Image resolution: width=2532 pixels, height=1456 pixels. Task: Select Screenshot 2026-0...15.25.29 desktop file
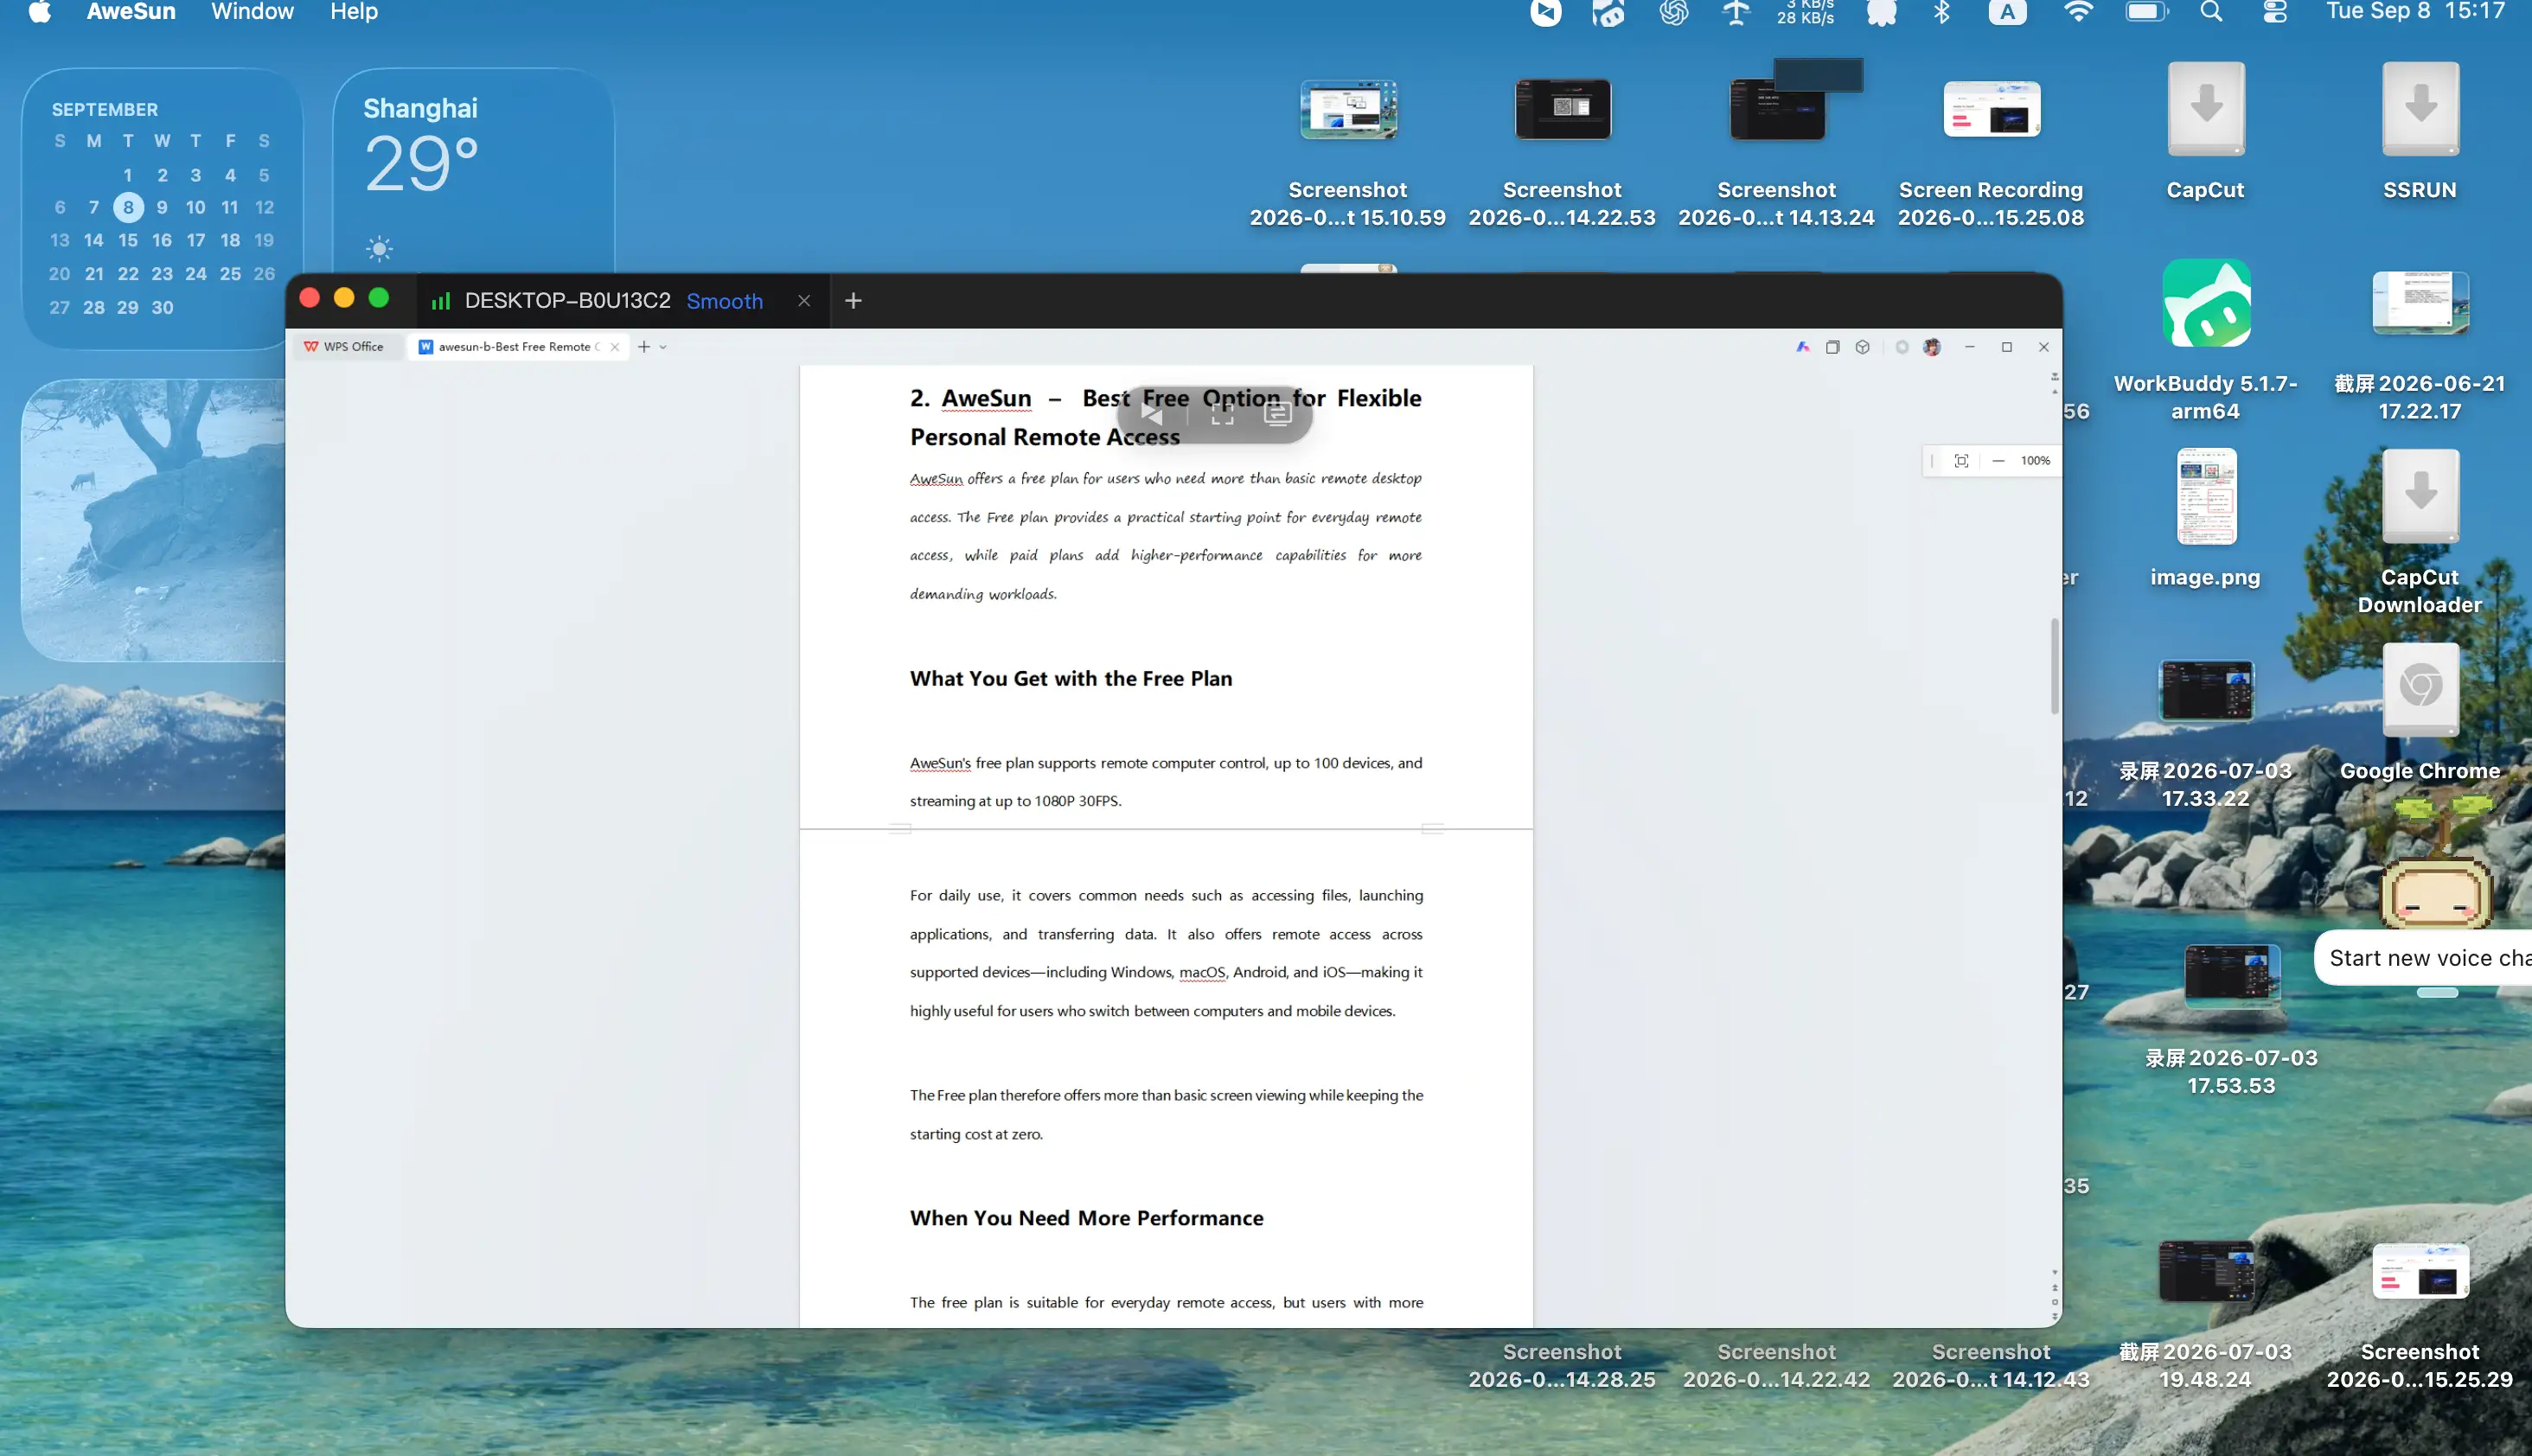click(x=2420, y=1271)
